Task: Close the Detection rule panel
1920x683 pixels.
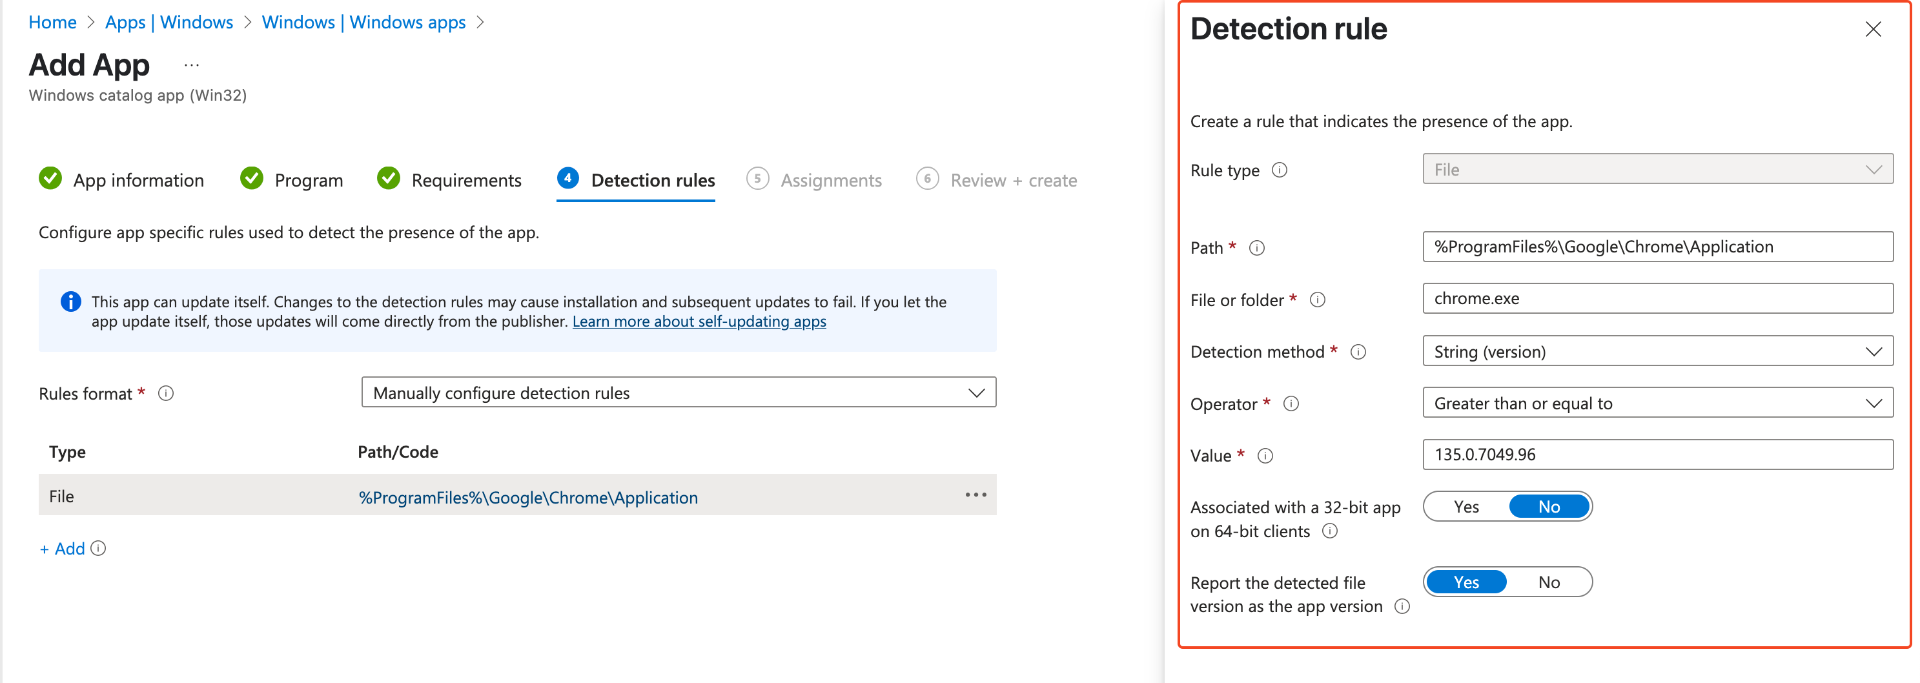Action: pos(1873,30)
